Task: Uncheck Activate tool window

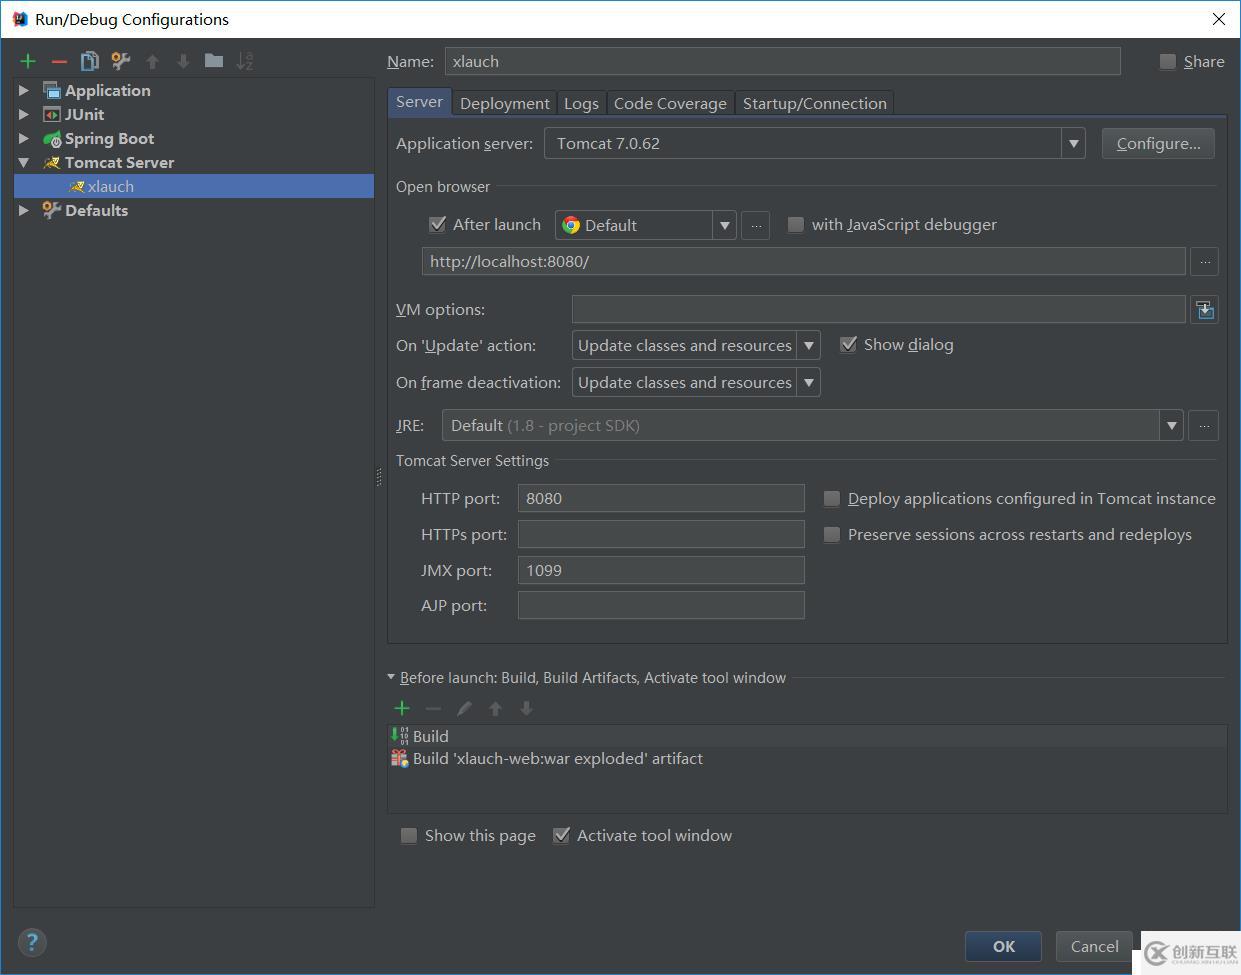Action: (561, 835)
